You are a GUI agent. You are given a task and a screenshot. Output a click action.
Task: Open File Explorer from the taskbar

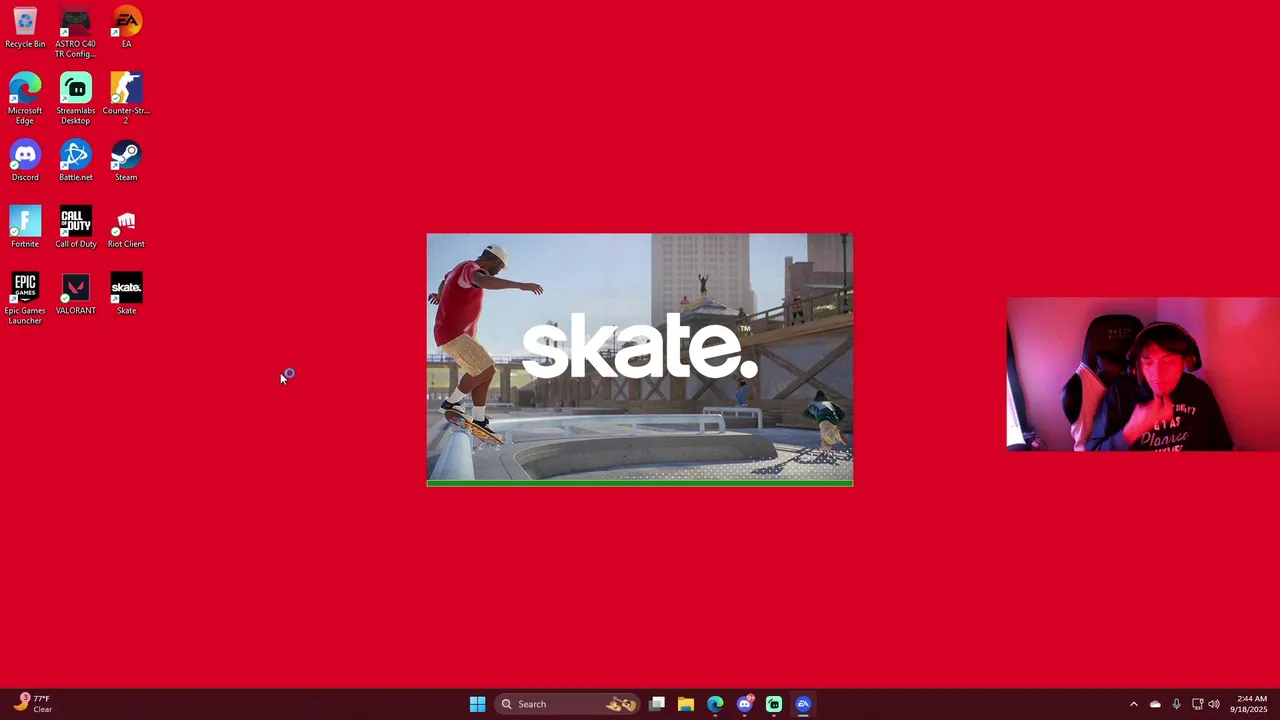pos(686,704)
